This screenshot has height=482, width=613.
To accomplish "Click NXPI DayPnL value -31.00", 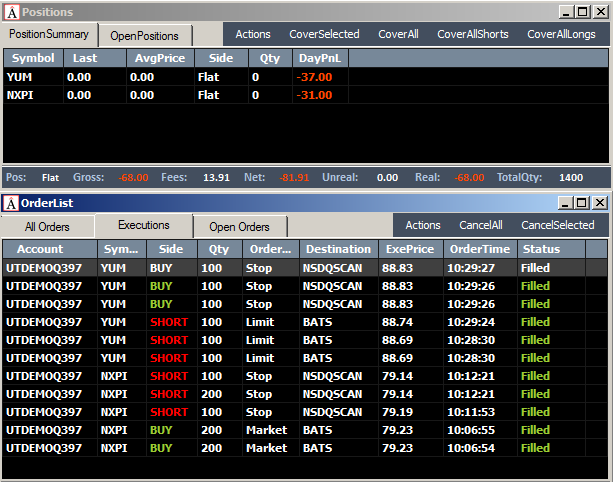I will 314,95.
